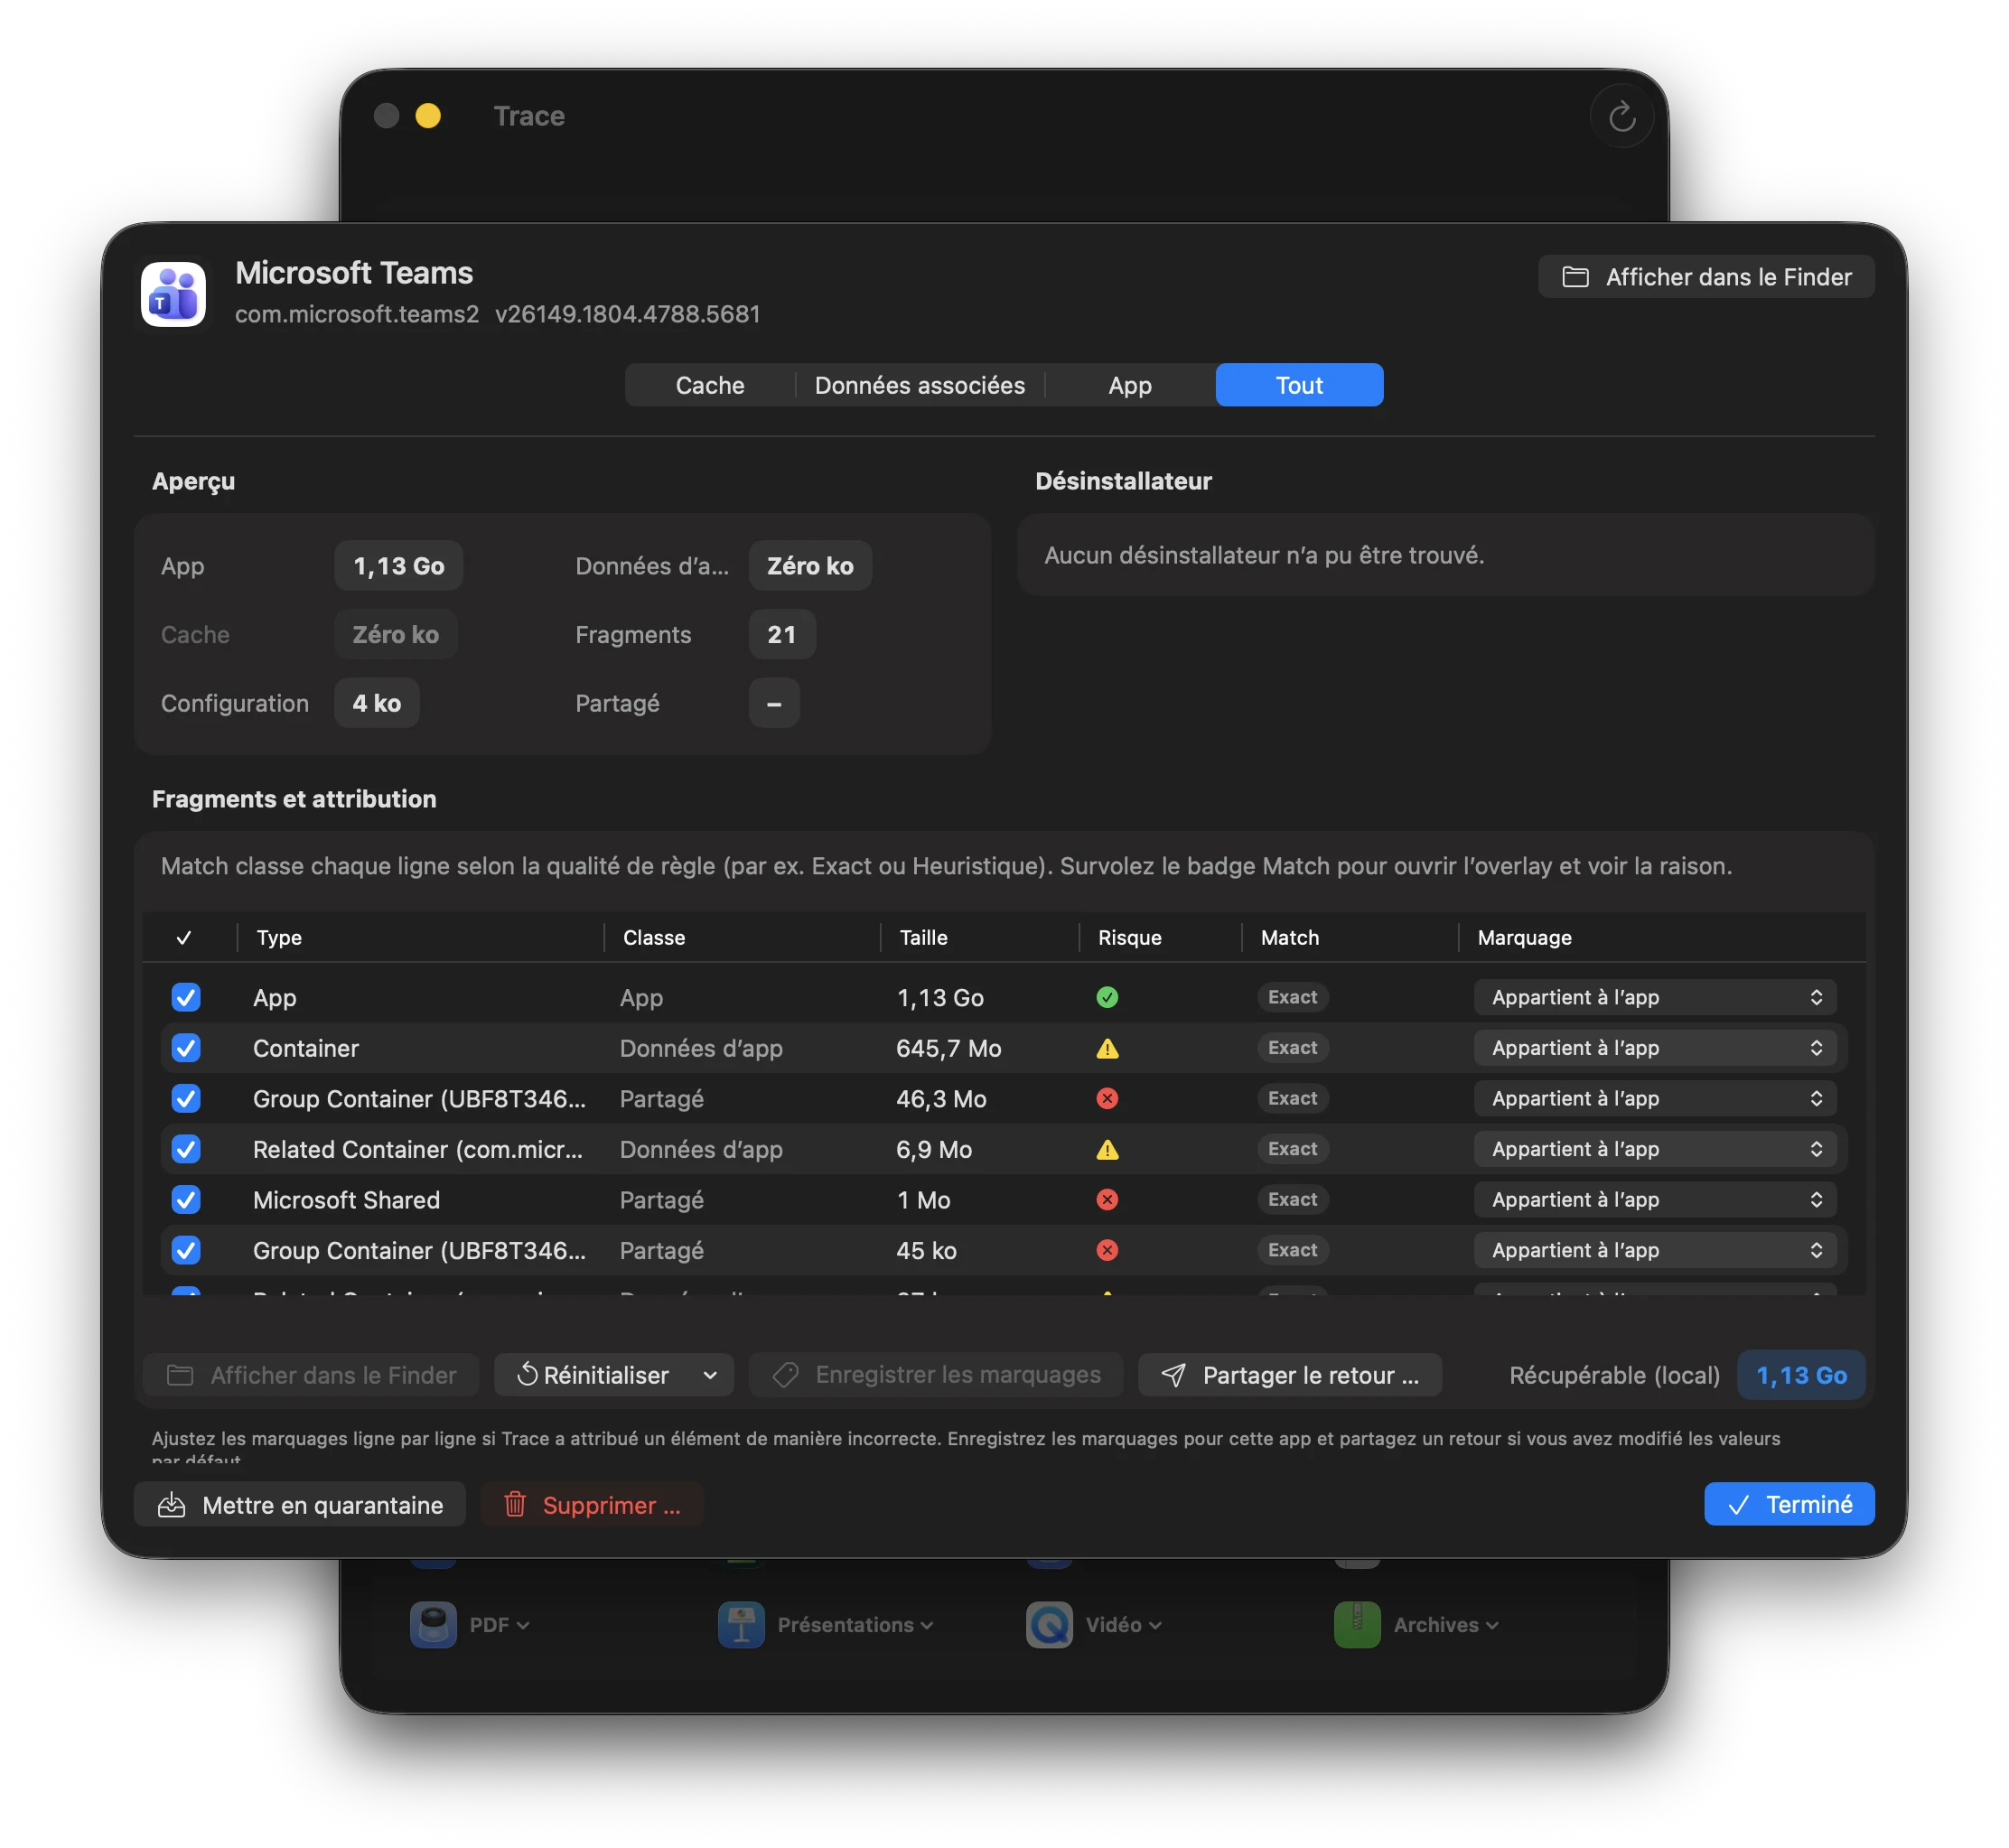Click the Configuration value 4 ko
Image resolution: width=2009 pixels, height=1848 pixels.
pos(377,703)
